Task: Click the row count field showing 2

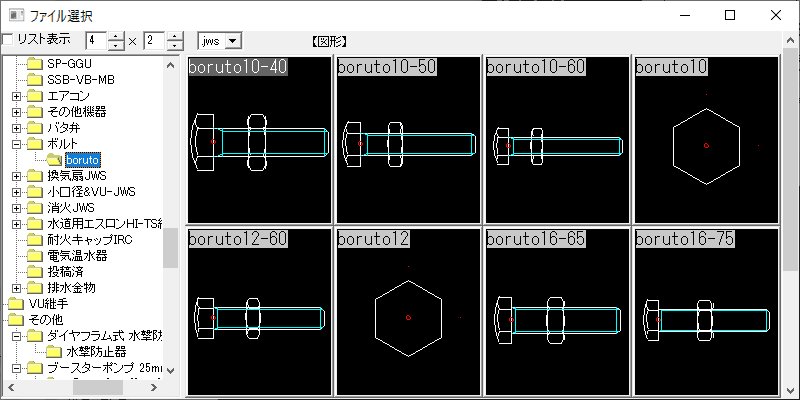Action: (x=155, y=41)
